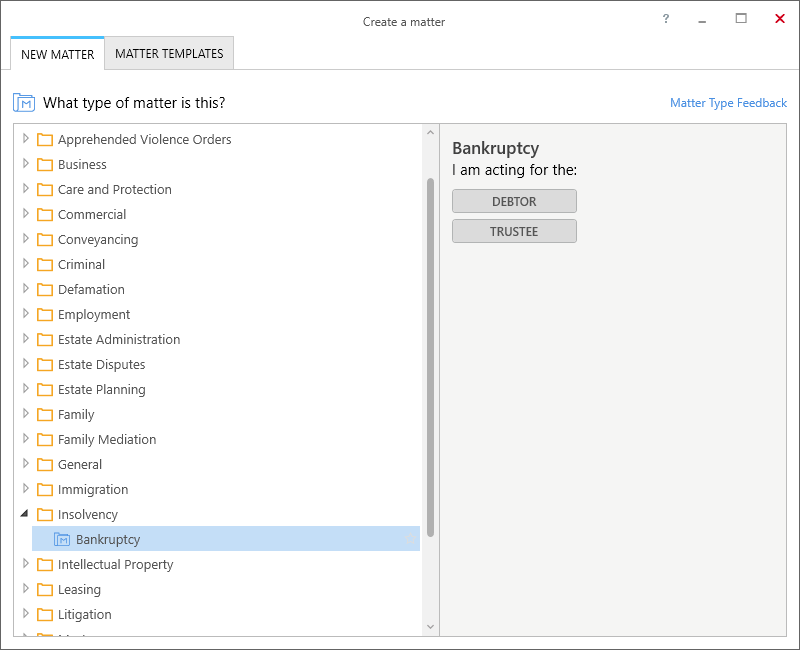The width and height of the screenshot is (800, 650).
Task: Collapse the Insolvency tree node
Action: point(24,513)
